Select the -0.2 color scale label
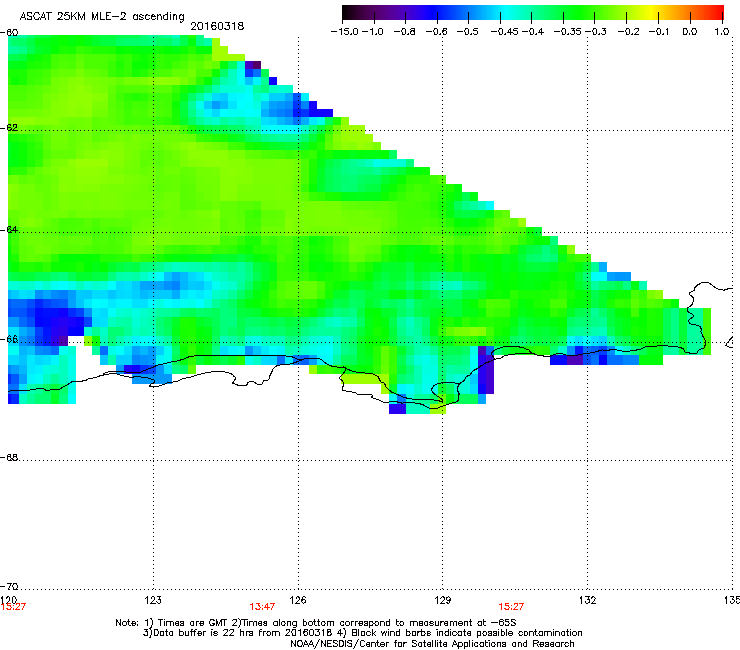 tap(629, 32)
